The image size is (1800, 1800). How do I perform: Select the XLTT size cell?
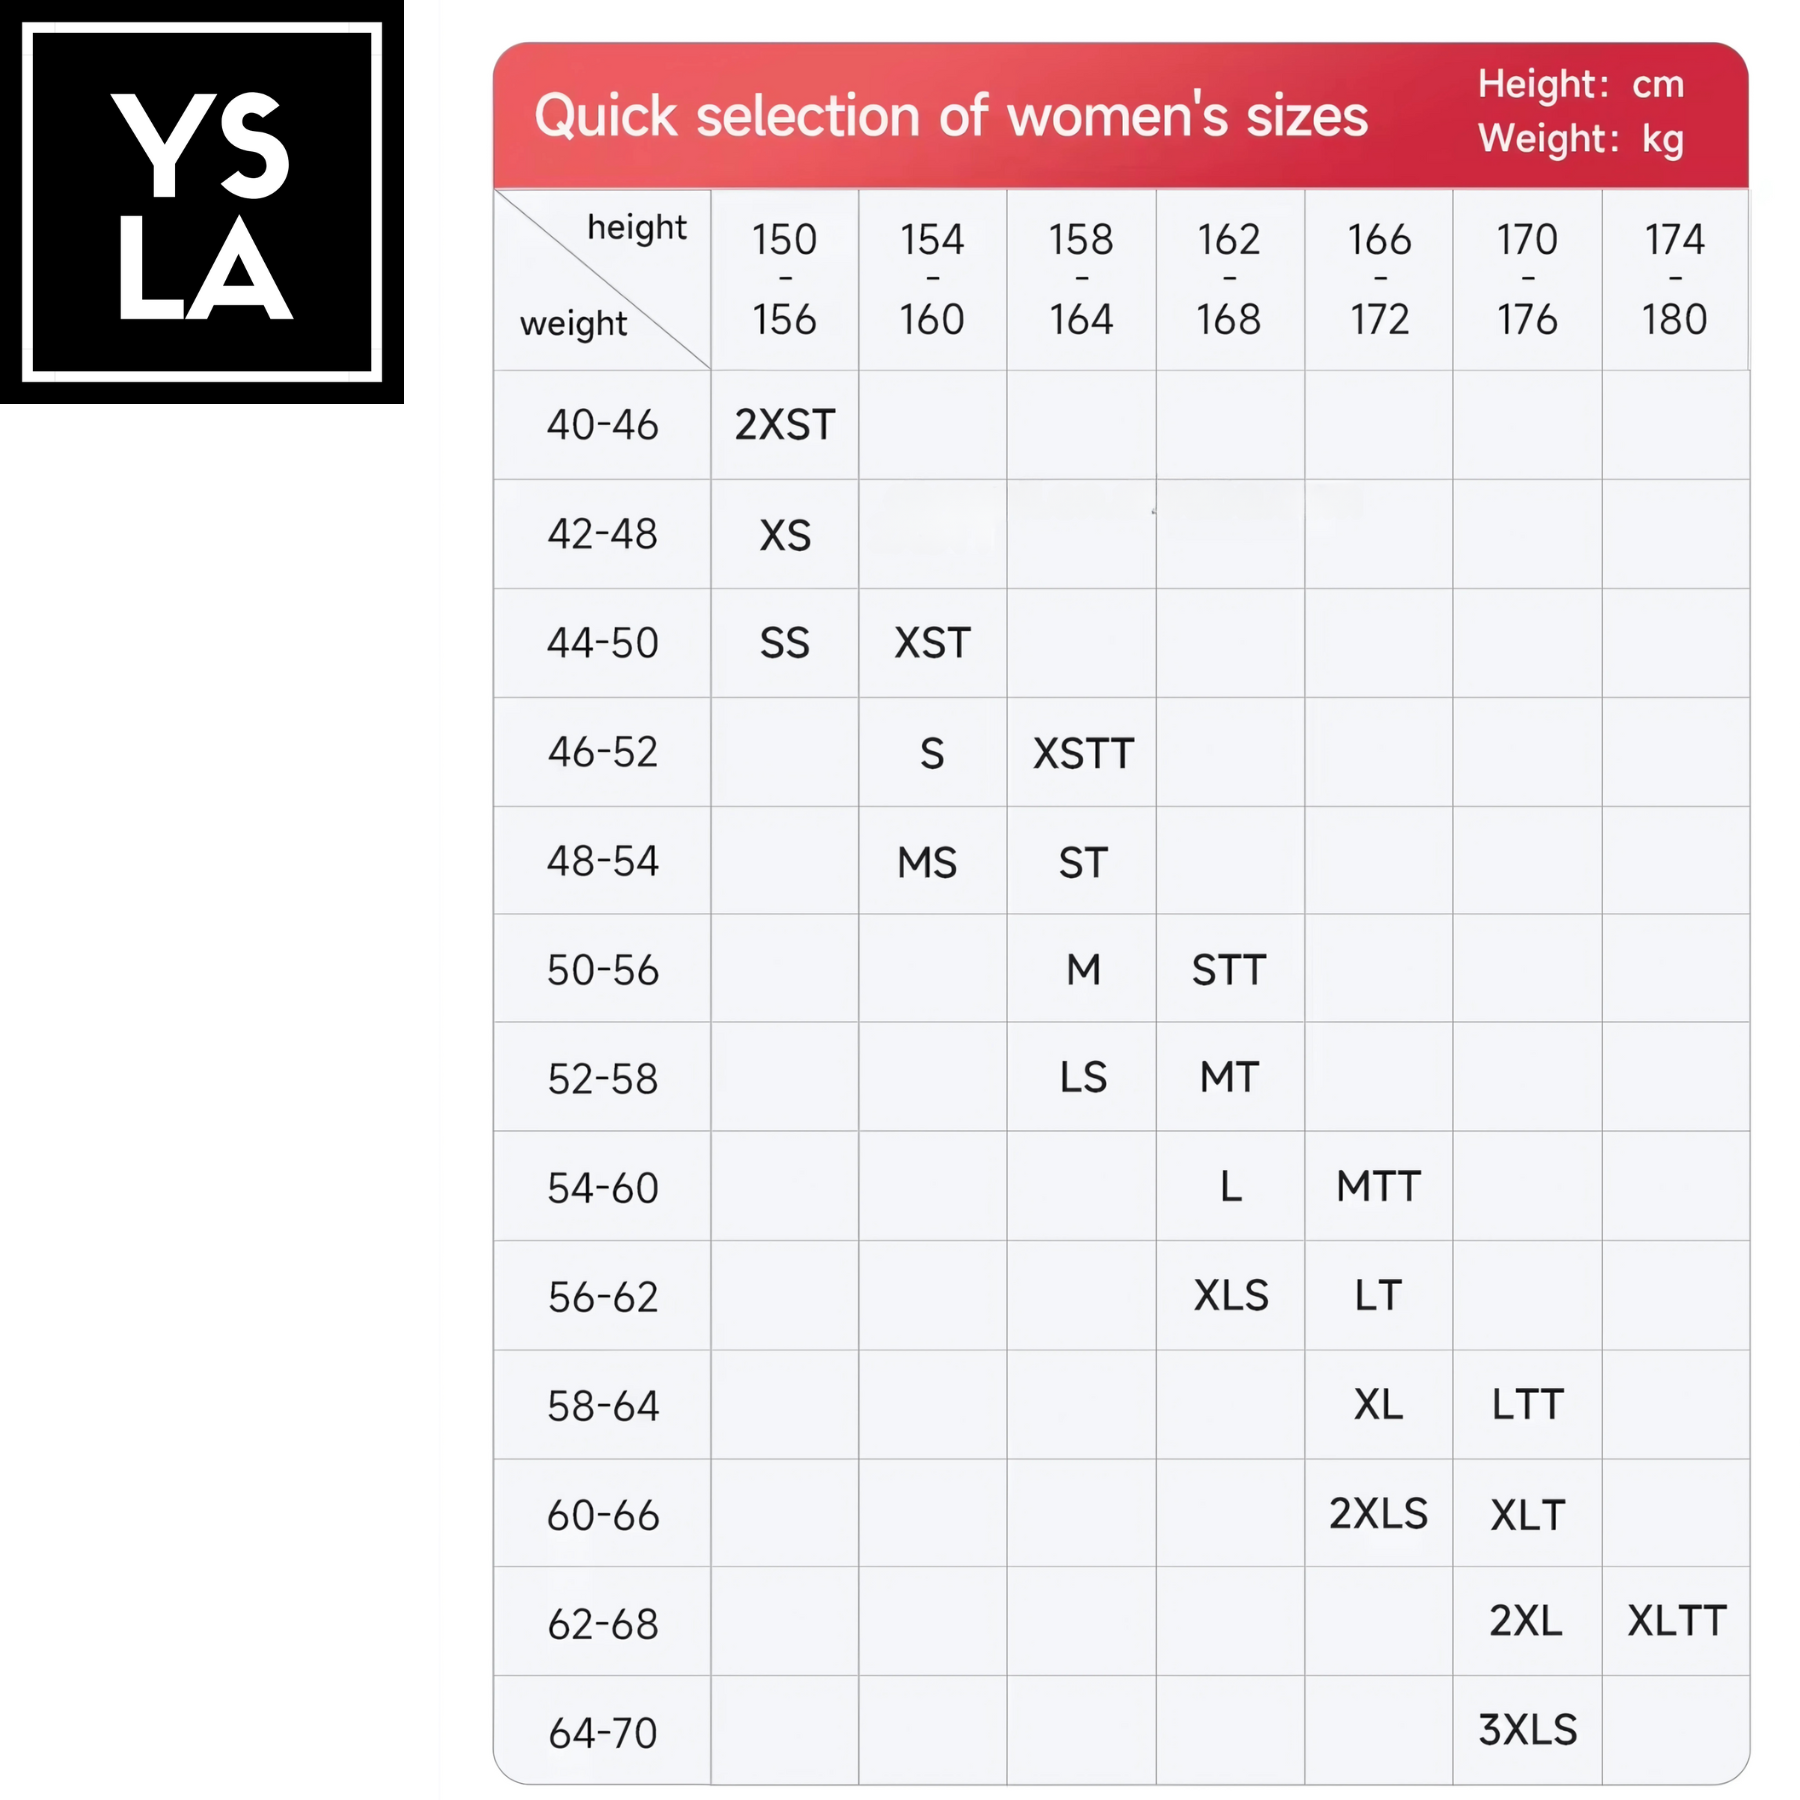1676,1621
